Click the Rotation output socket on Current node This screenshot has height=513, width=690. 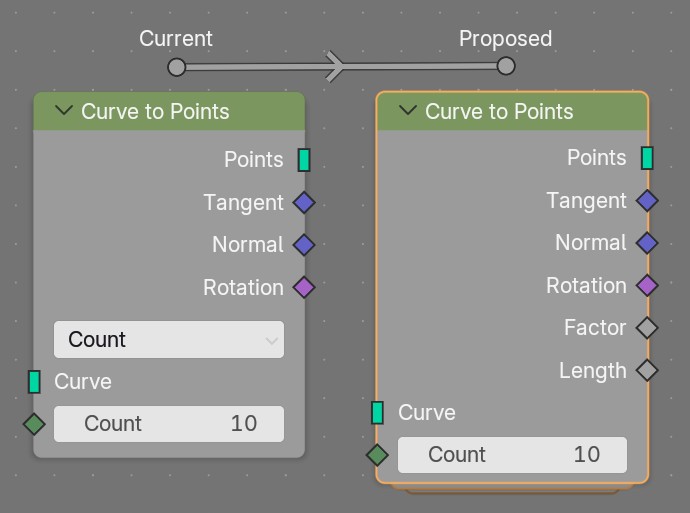(x=304, y=287)
